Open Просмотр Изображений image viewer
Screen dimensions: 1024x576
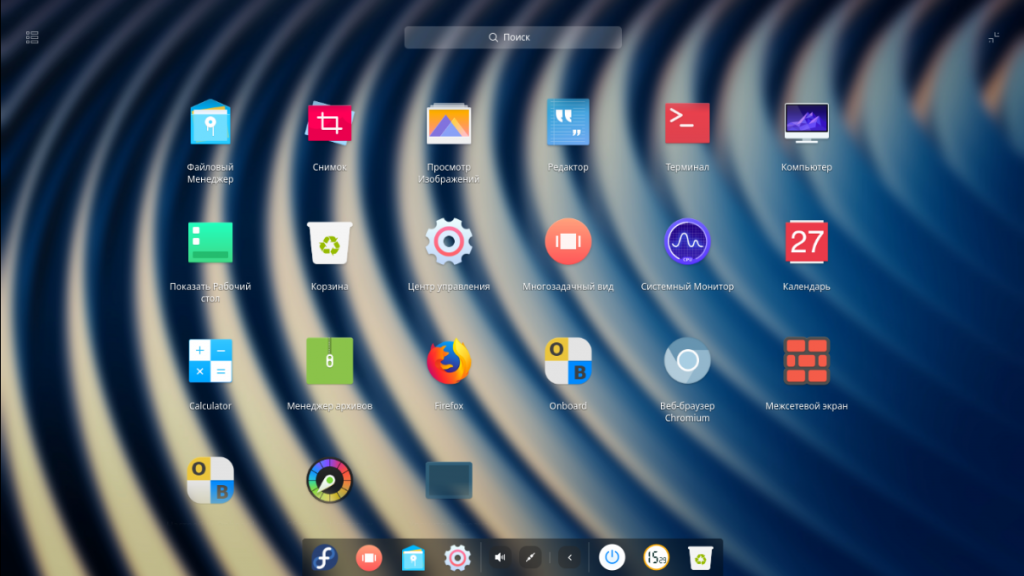click(448, 124)
